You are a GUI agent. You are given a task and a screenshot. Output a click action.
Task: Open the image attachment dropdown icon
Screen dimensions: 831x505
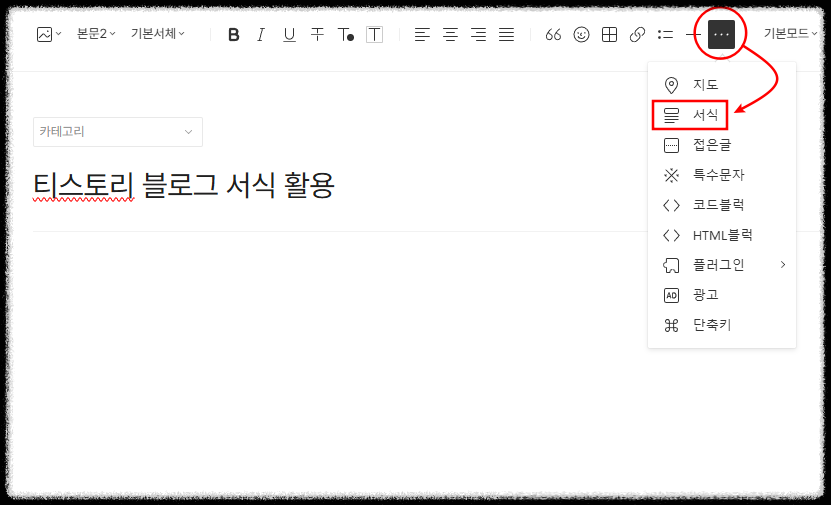click(49, 34)
